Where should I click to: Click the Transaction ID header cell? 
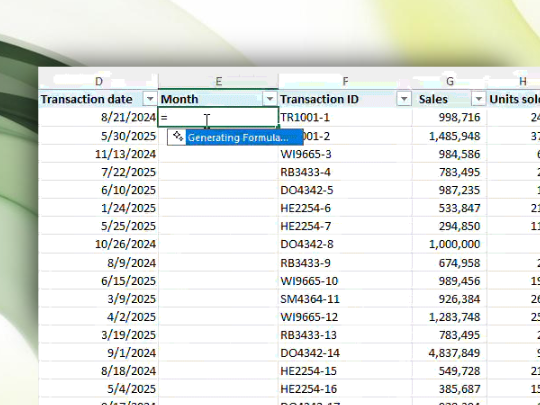tap(345, 99)
